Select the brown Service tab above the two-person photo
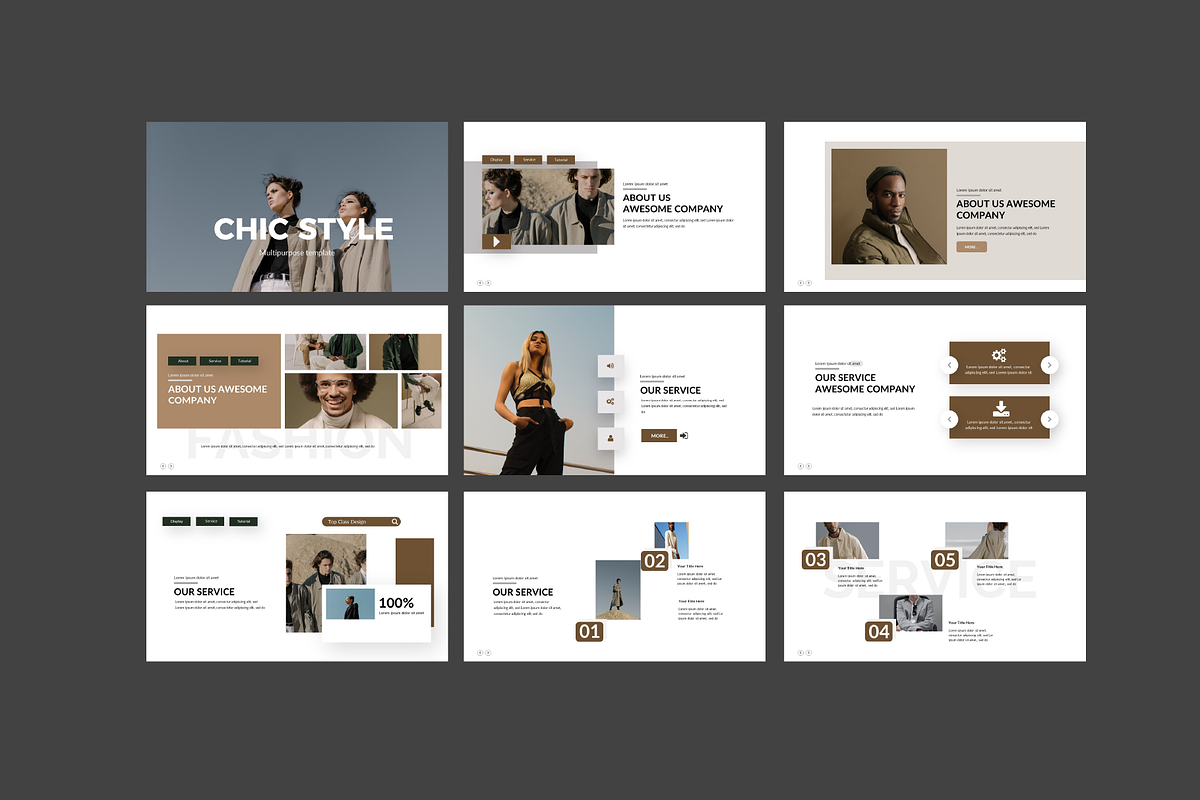Screen dimensions: 1200x800 (x=528, y=160)
